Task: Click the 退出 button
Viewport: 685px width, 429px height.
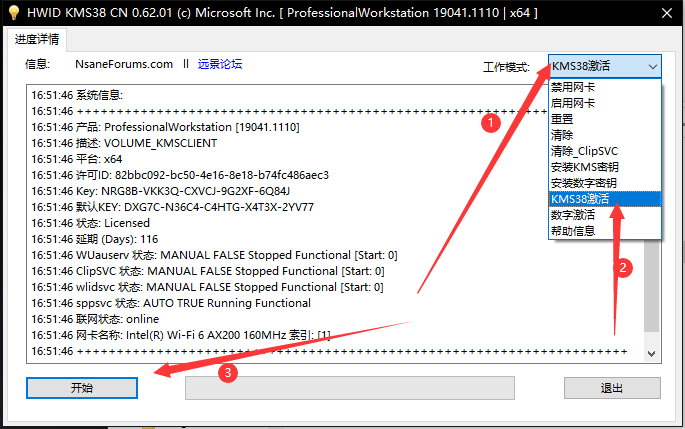Action: [612, 388]
